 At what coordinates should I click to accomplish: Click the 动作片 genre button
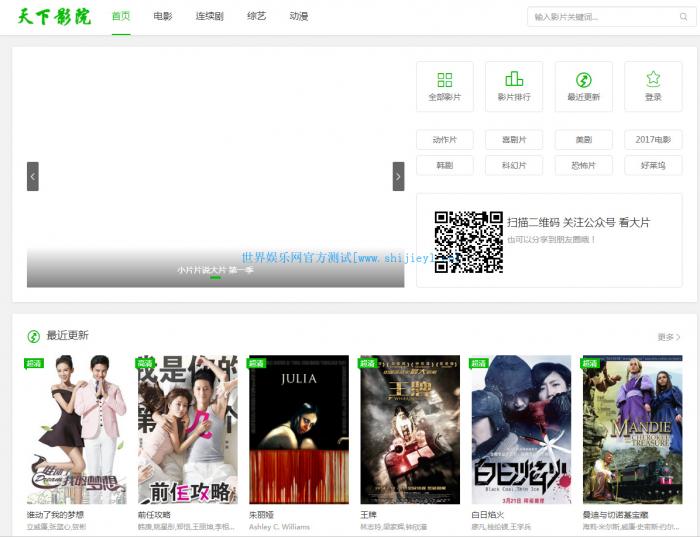(445, 140)
